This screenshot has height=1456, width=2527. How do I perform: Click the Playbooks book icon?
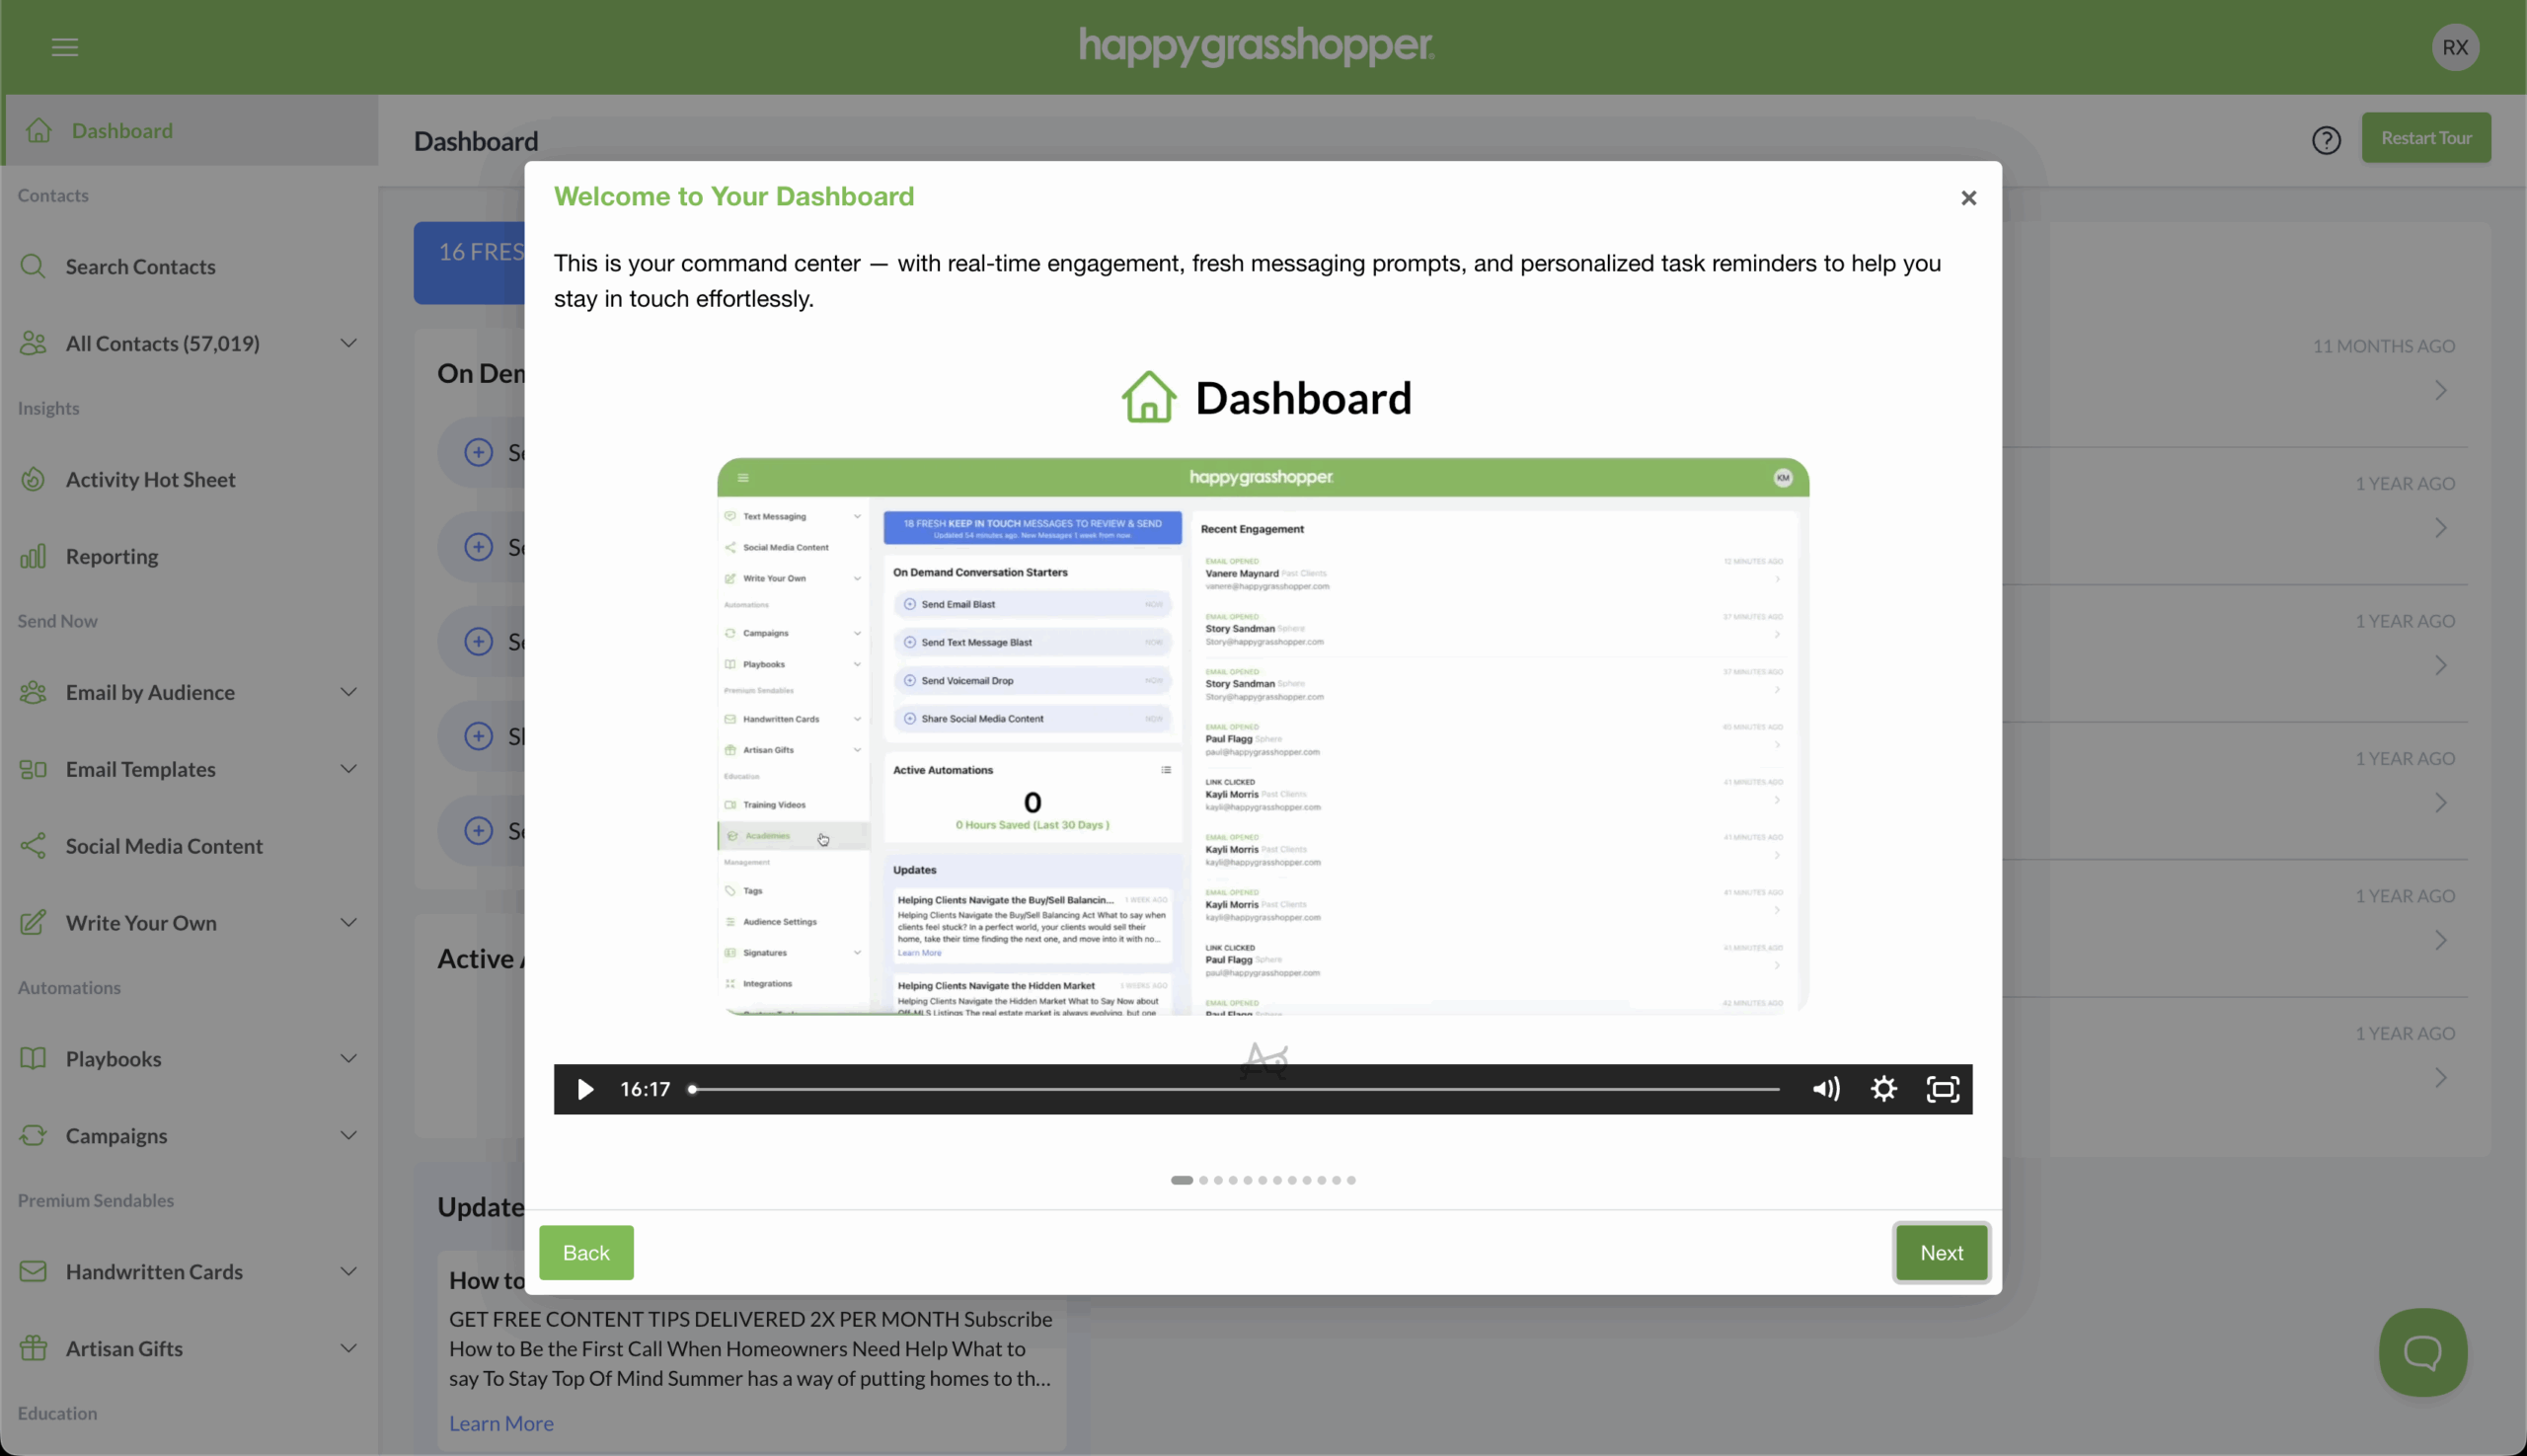click(33, 1058)
